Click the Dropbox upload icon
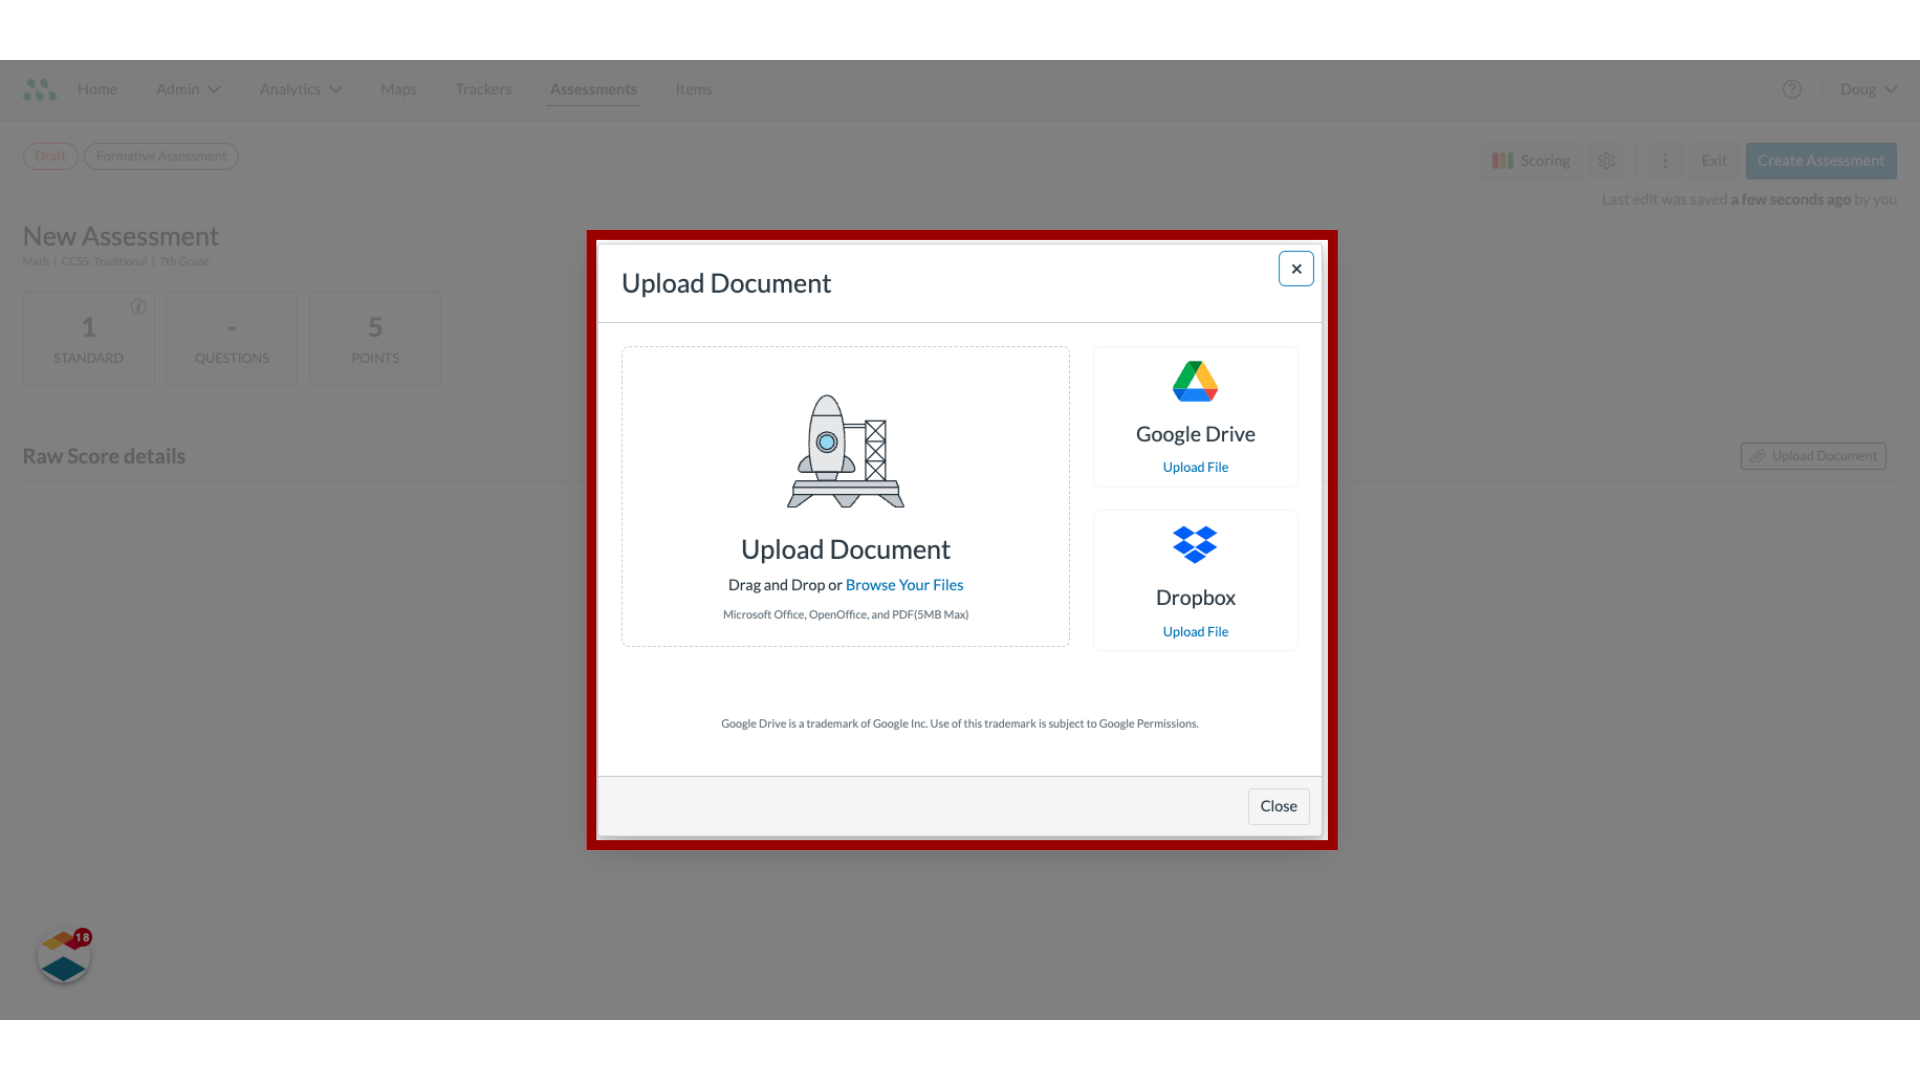 coord(1195,545)
